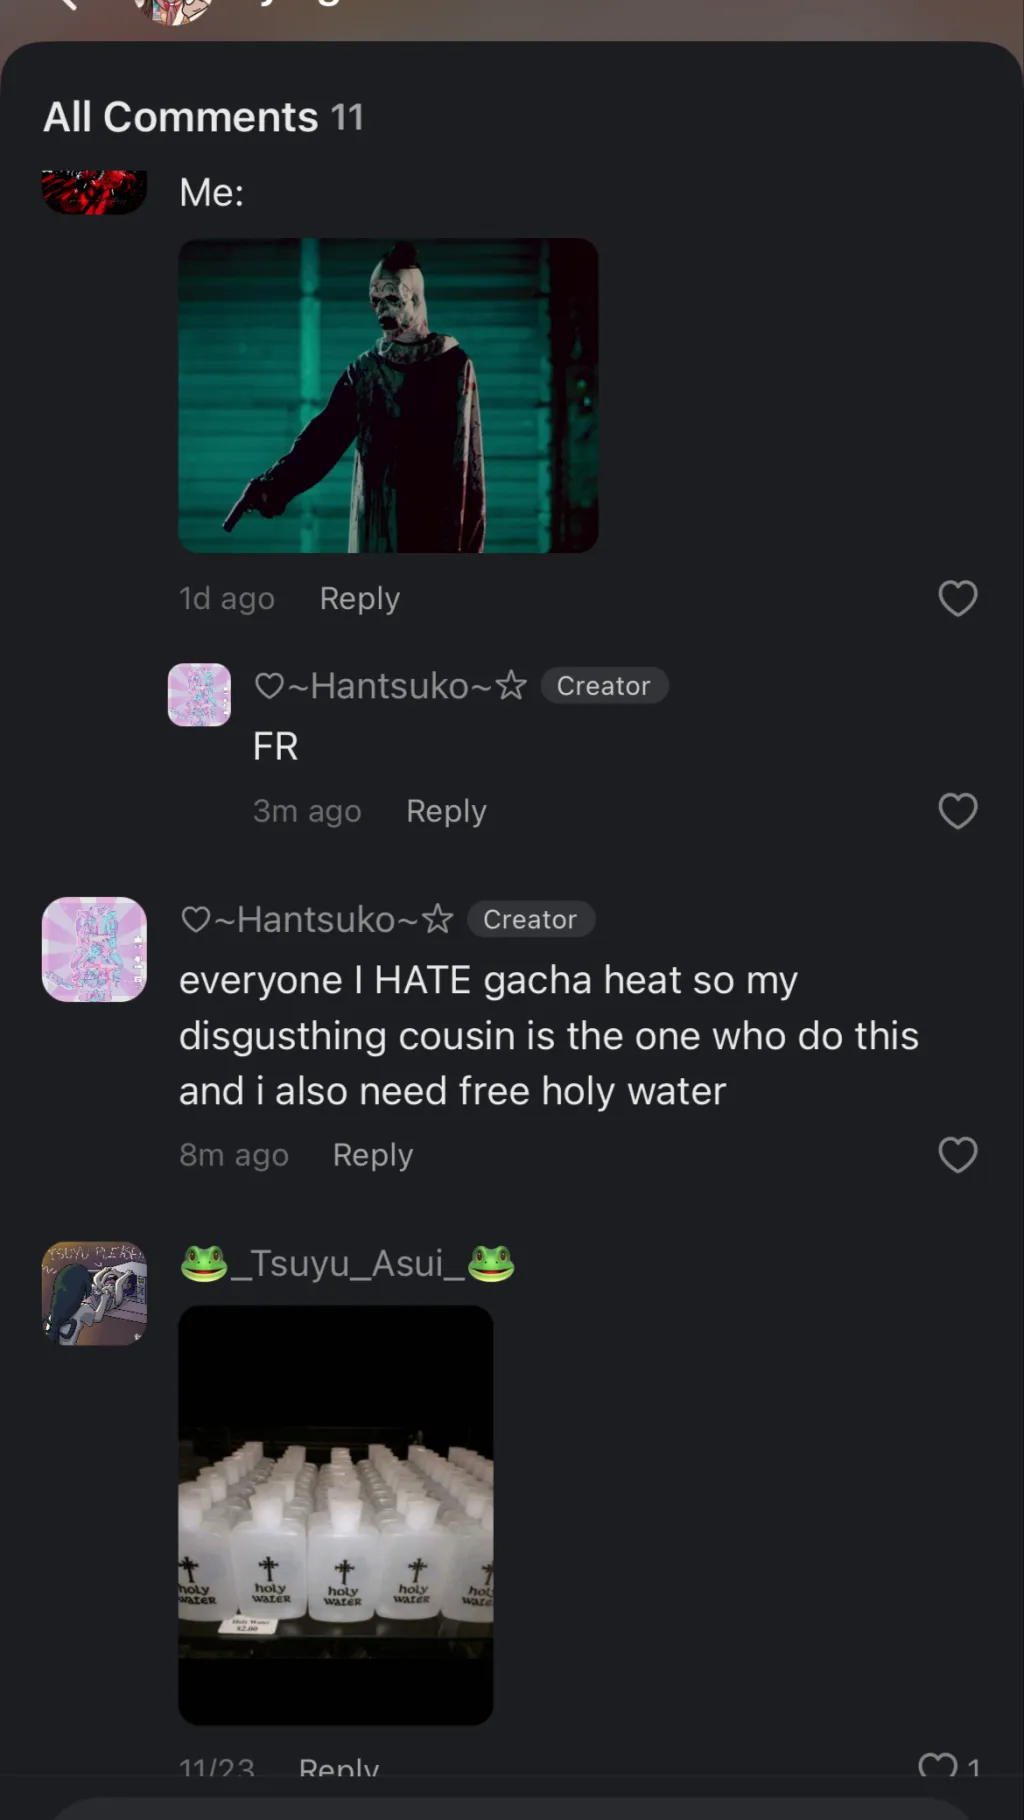Open Tsuyu_Asui profile avatar
The height and width of the screenshot is (1820, 1024).
(x=94, y=1293)
